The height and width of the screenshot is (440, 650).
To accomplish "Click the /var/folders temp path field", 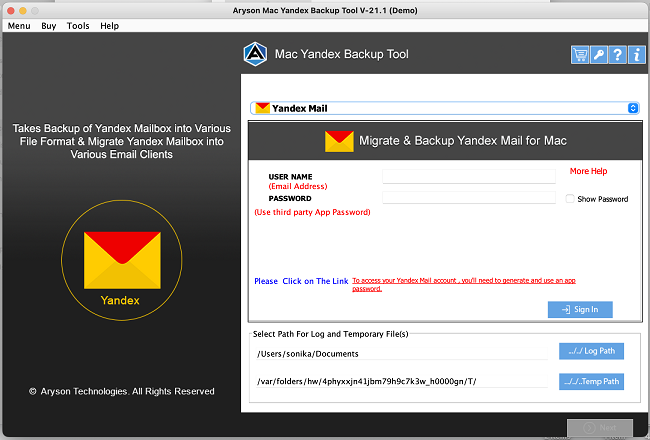I will tap(402, 381).
